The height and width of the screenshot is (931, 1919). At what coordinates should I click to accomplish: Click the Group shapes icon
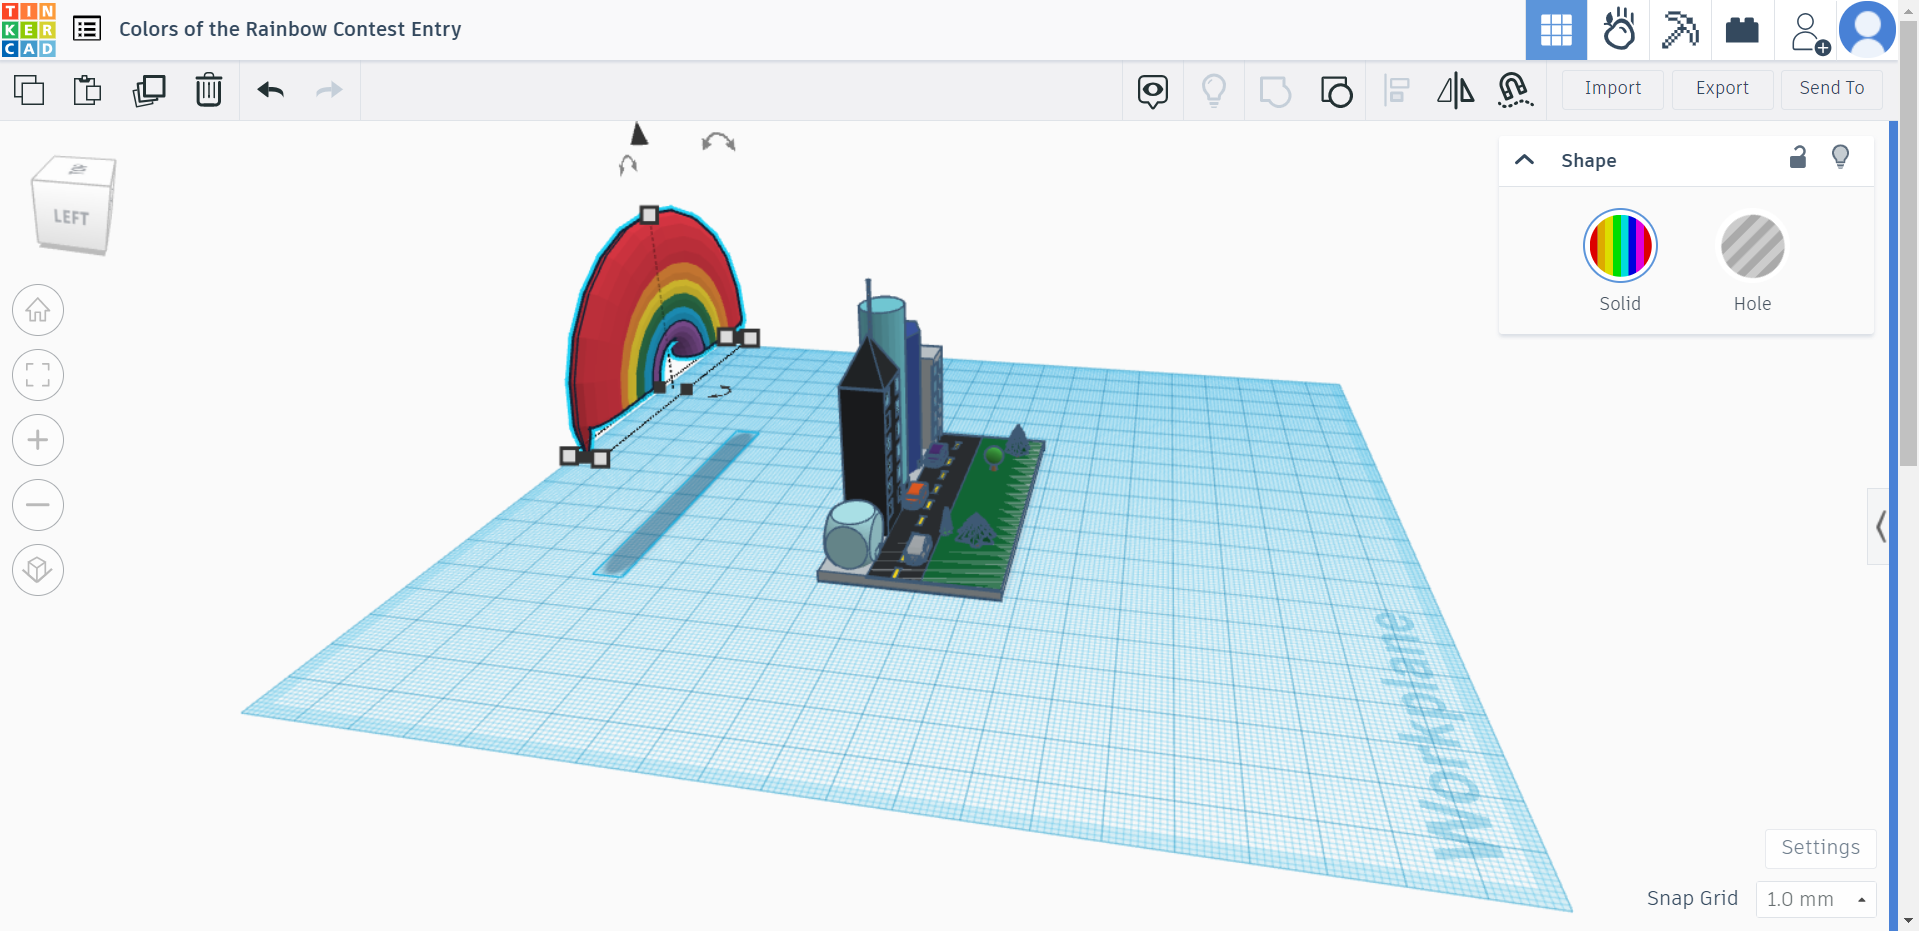pyautogui.click(x=1275, y=90)
